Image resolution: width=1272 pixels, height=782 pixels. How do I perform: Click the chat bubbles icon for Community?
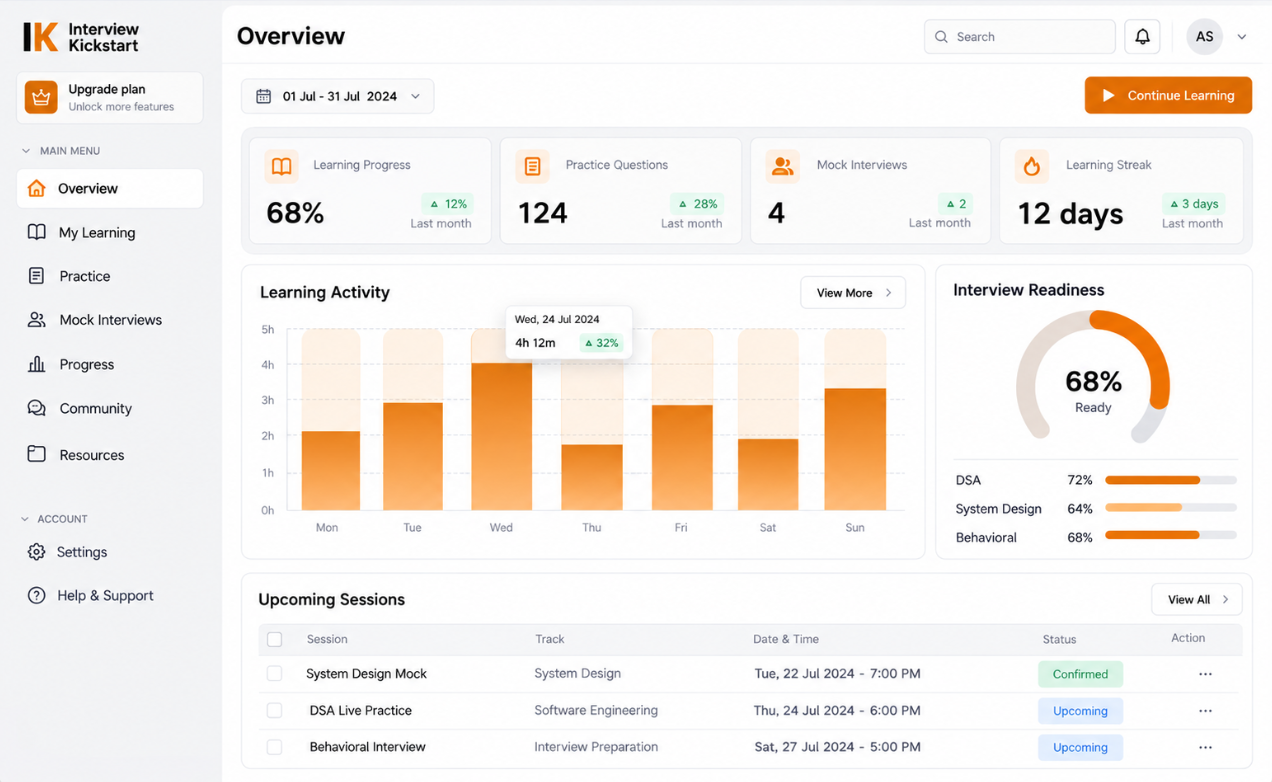37,408
